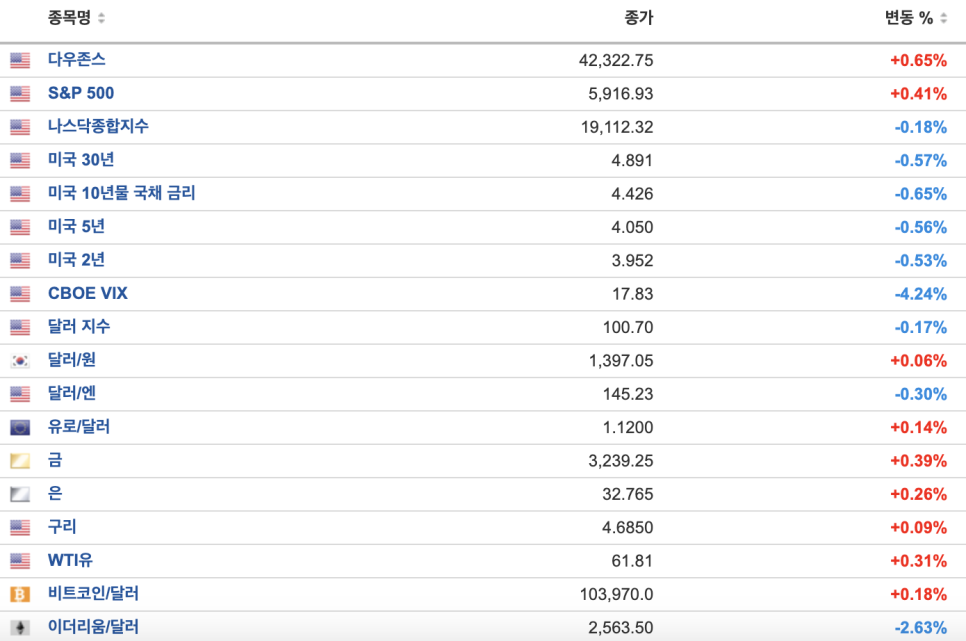Click the flag icon beside CBOE VIX
This screenshot has height=641, width=966.
point(20,293)
